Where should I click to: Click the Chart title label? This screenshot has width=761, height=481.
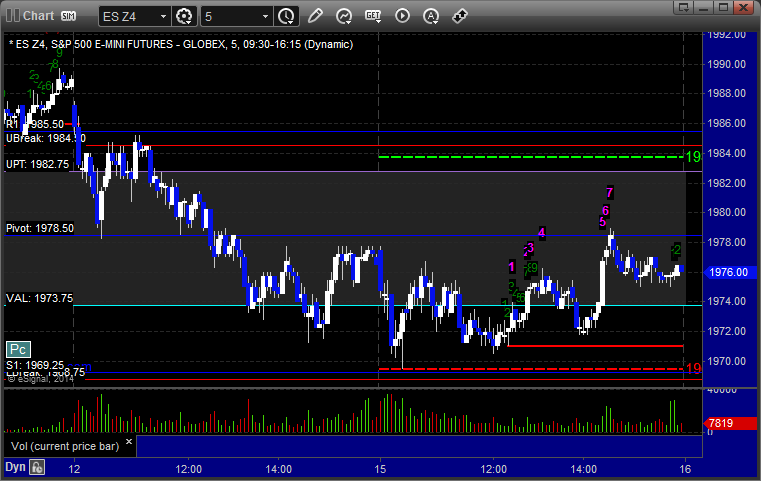tap(39, 16)
